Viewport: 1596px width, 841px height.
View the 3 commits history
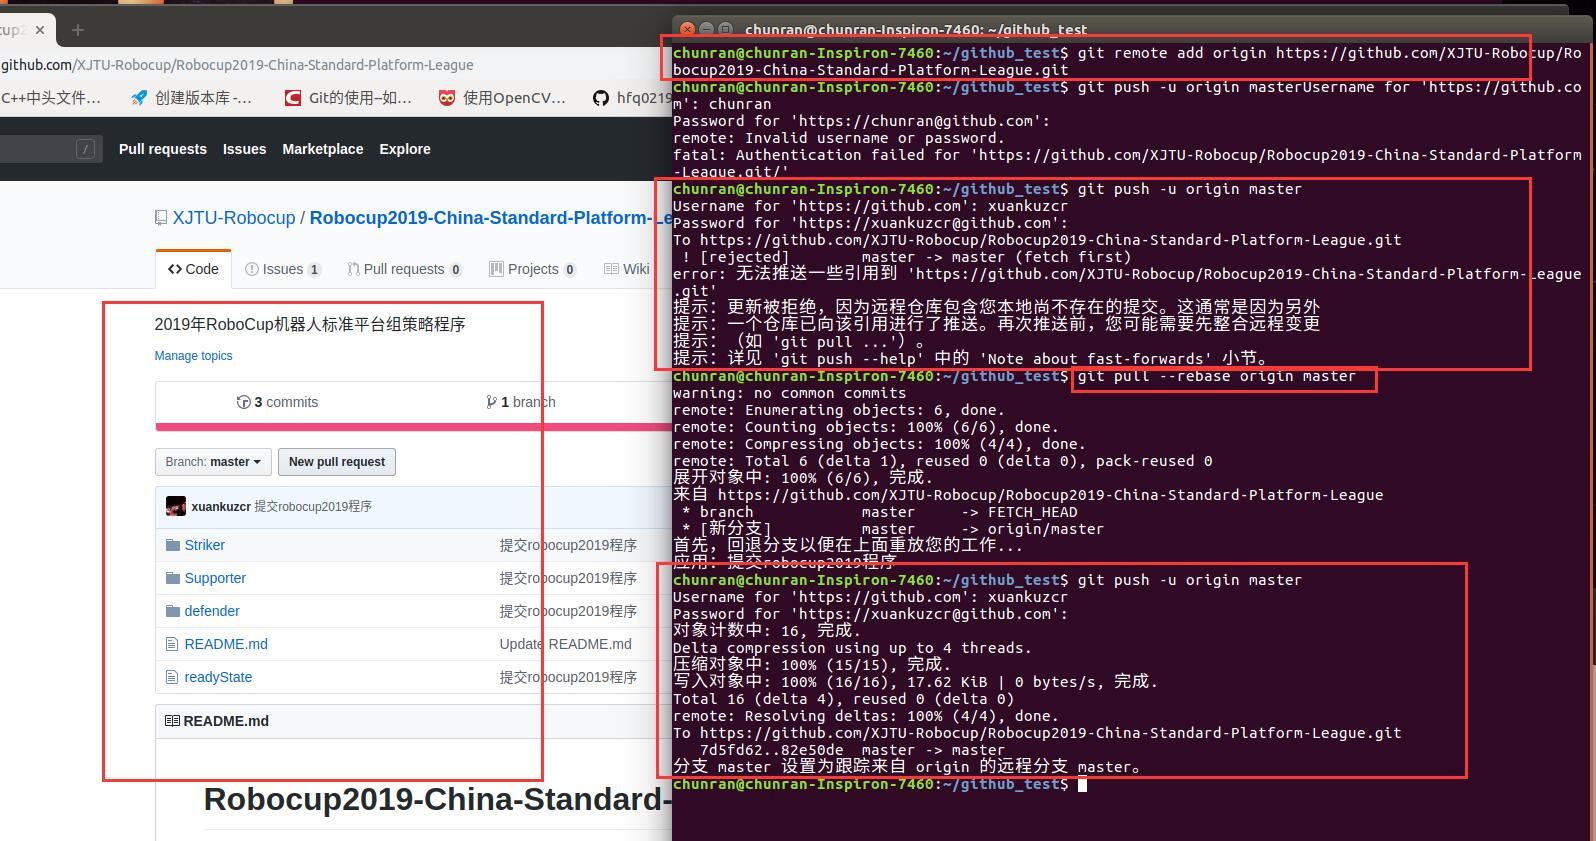277,402
